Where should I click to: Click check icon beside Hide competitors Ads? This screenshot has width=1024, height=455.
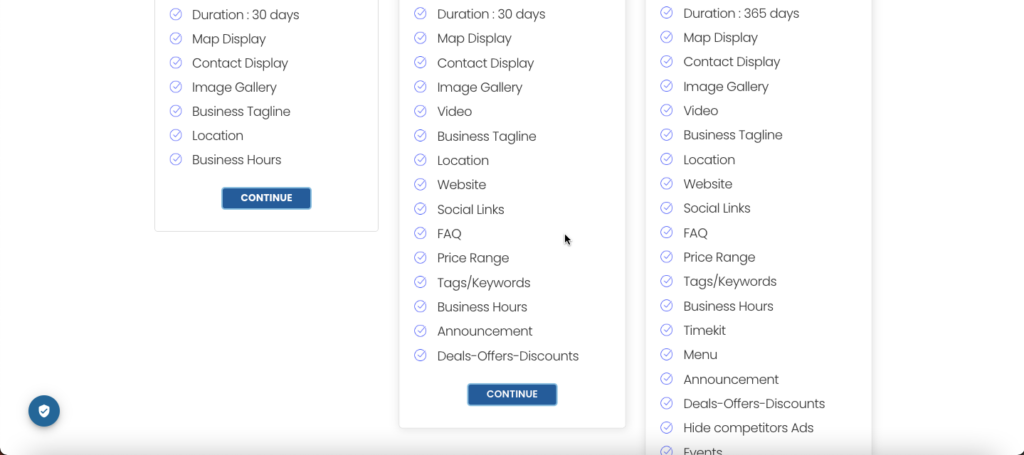[x=666, y=428]
